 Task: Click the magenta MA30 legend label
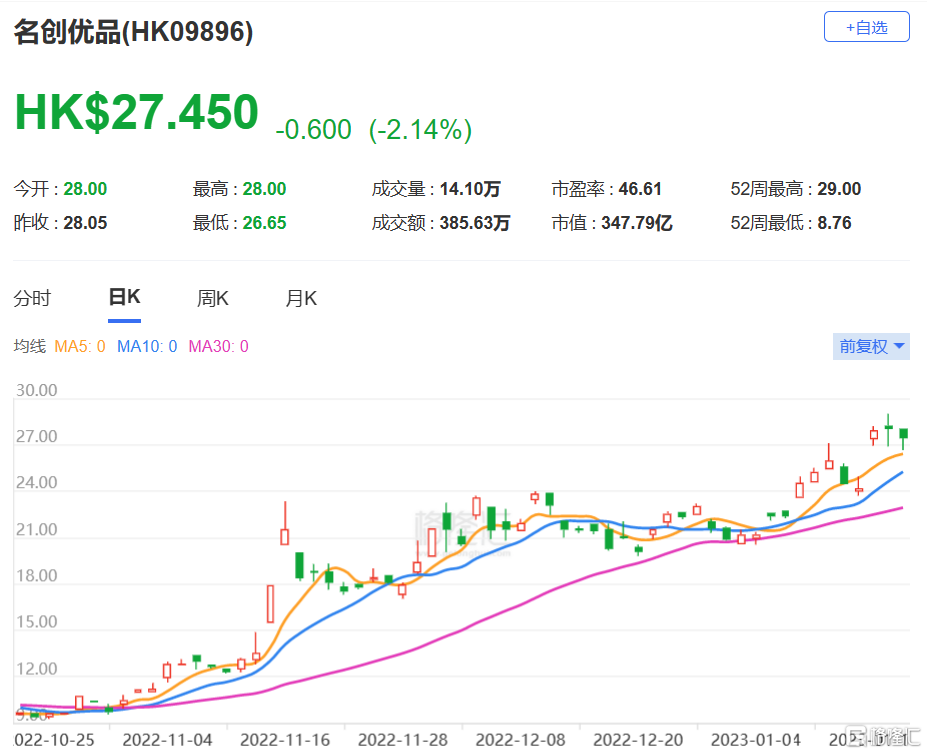[218, 347]
